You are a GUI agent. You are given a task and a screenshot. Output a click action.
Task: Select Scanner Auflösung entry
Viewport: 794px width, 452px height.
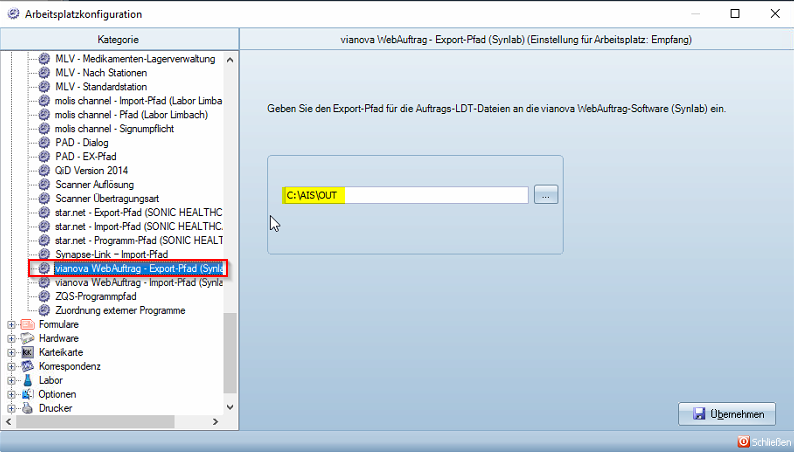tap(94, 185)
